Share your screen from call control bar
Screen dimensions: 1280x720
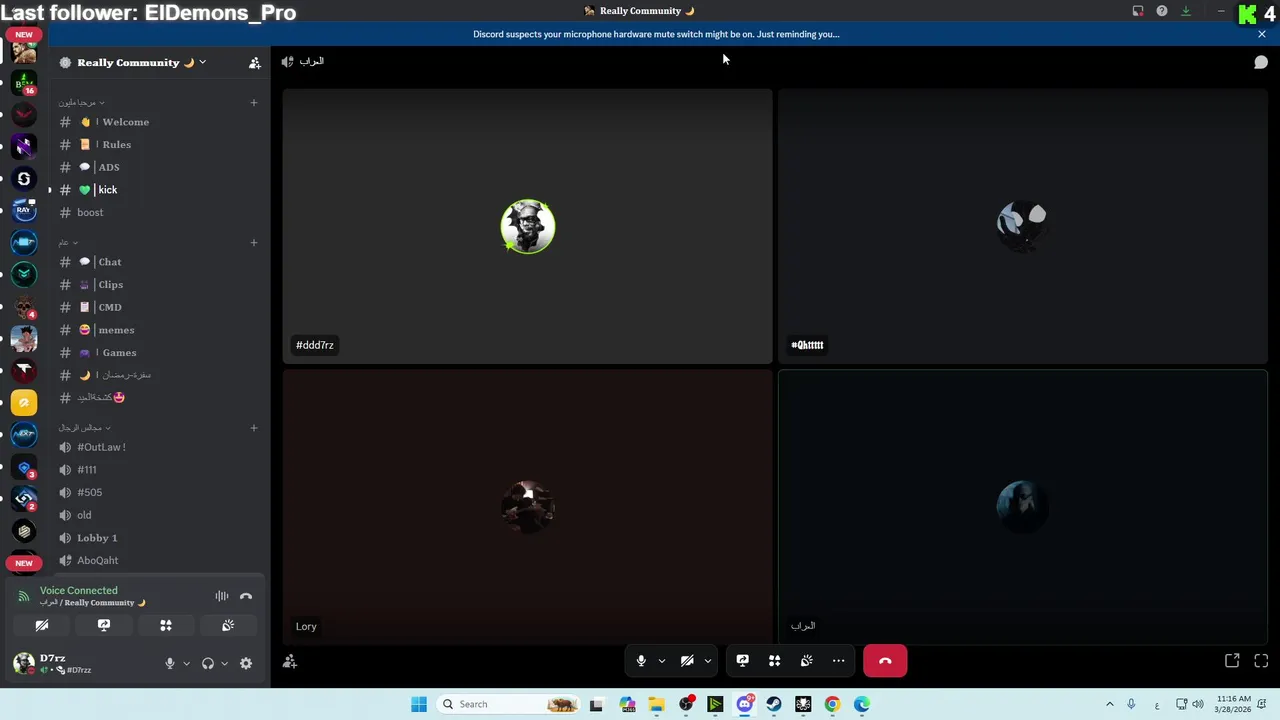click(742, 661)
